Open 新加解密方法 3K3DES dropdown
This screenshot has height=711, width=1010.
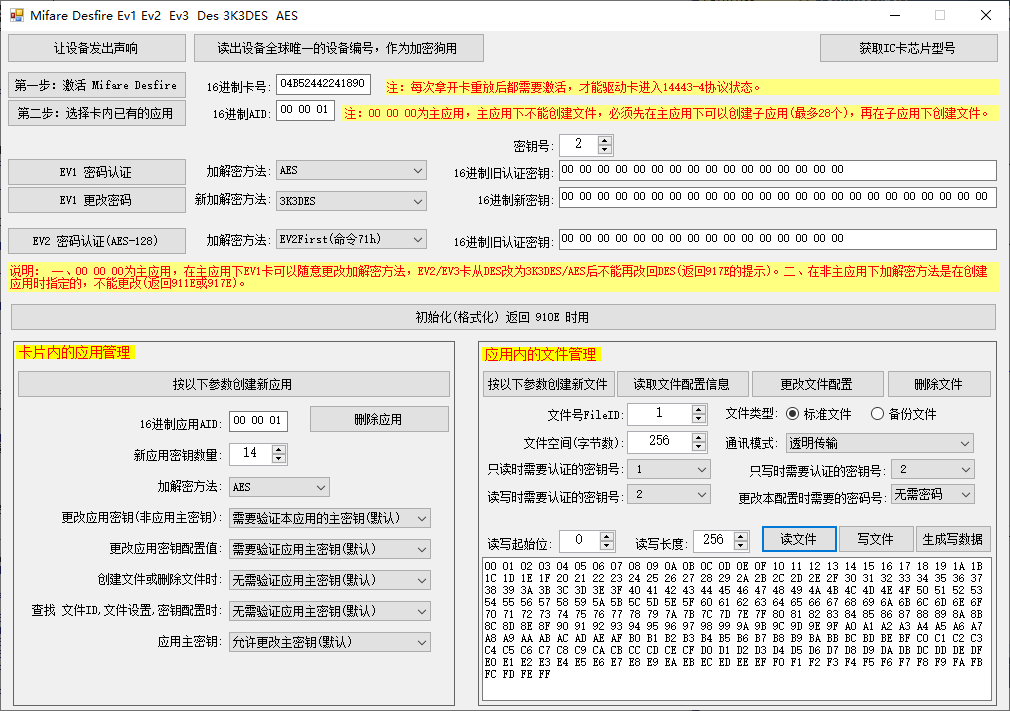[x=351, y=201]
